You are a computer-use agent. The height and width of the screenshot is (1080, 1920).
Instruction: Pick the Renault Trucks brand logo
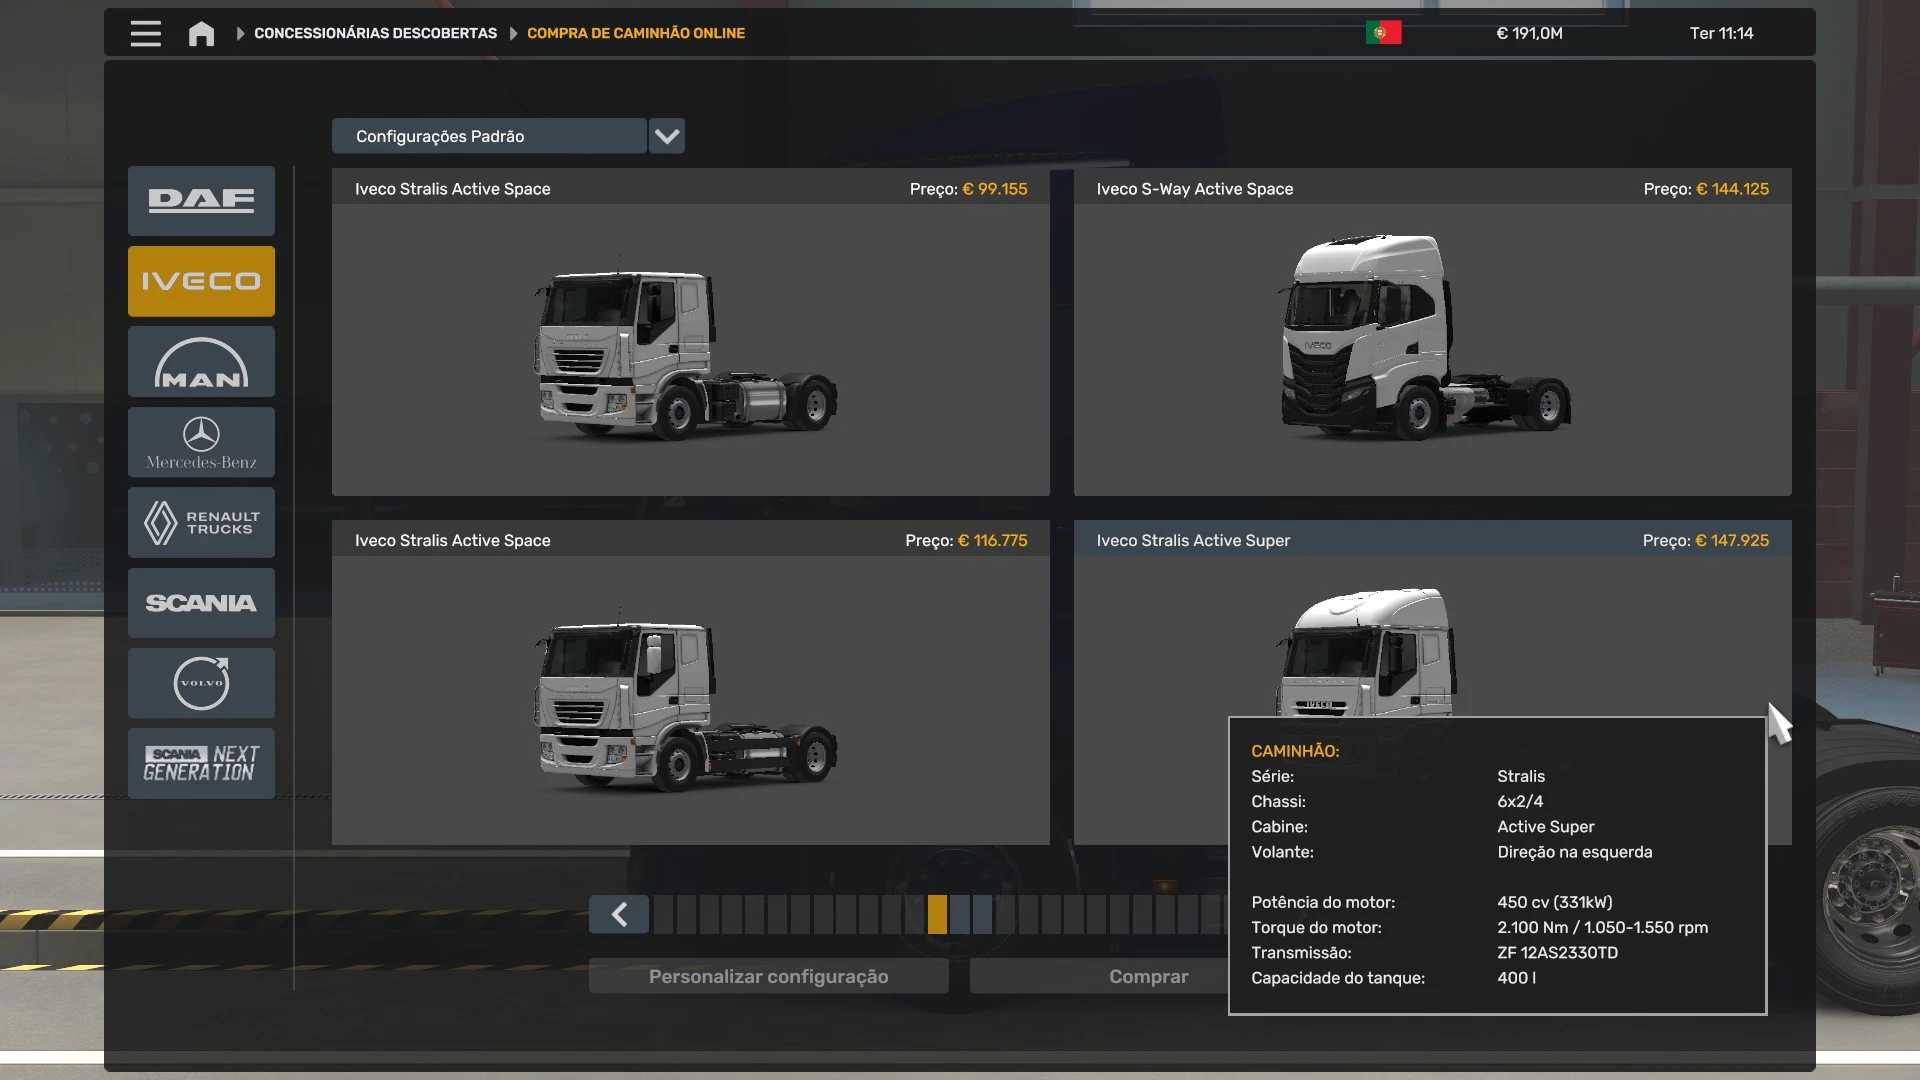pos(201,522)
